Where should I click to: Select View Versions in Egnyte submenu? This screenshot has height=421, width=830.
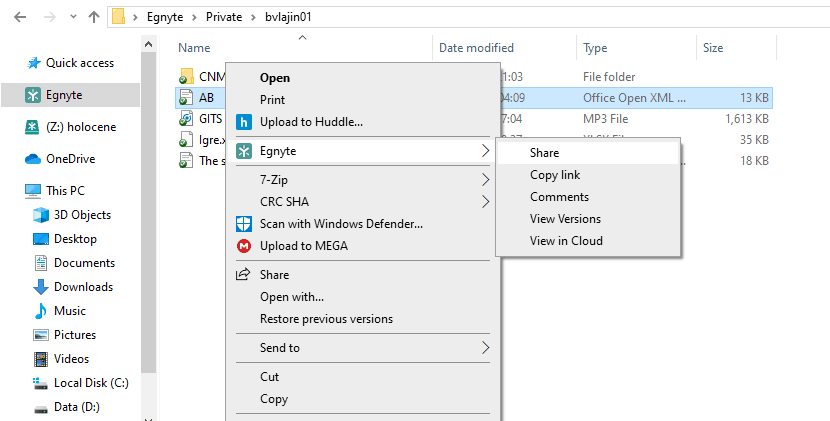coord(565,219)
